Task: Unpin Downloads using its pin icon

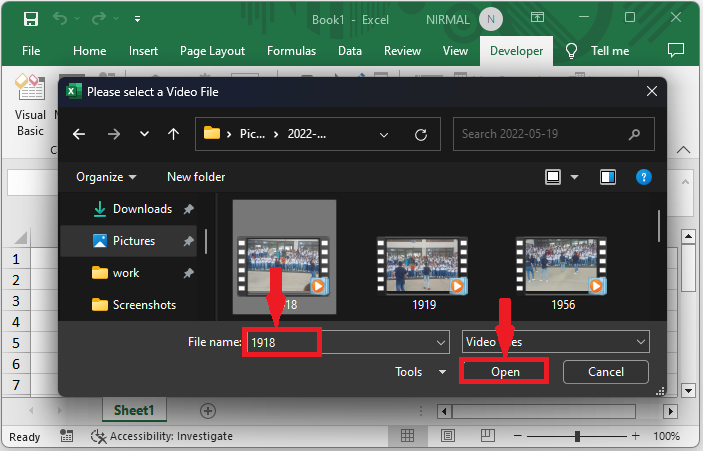Action: tap(188, 209)
